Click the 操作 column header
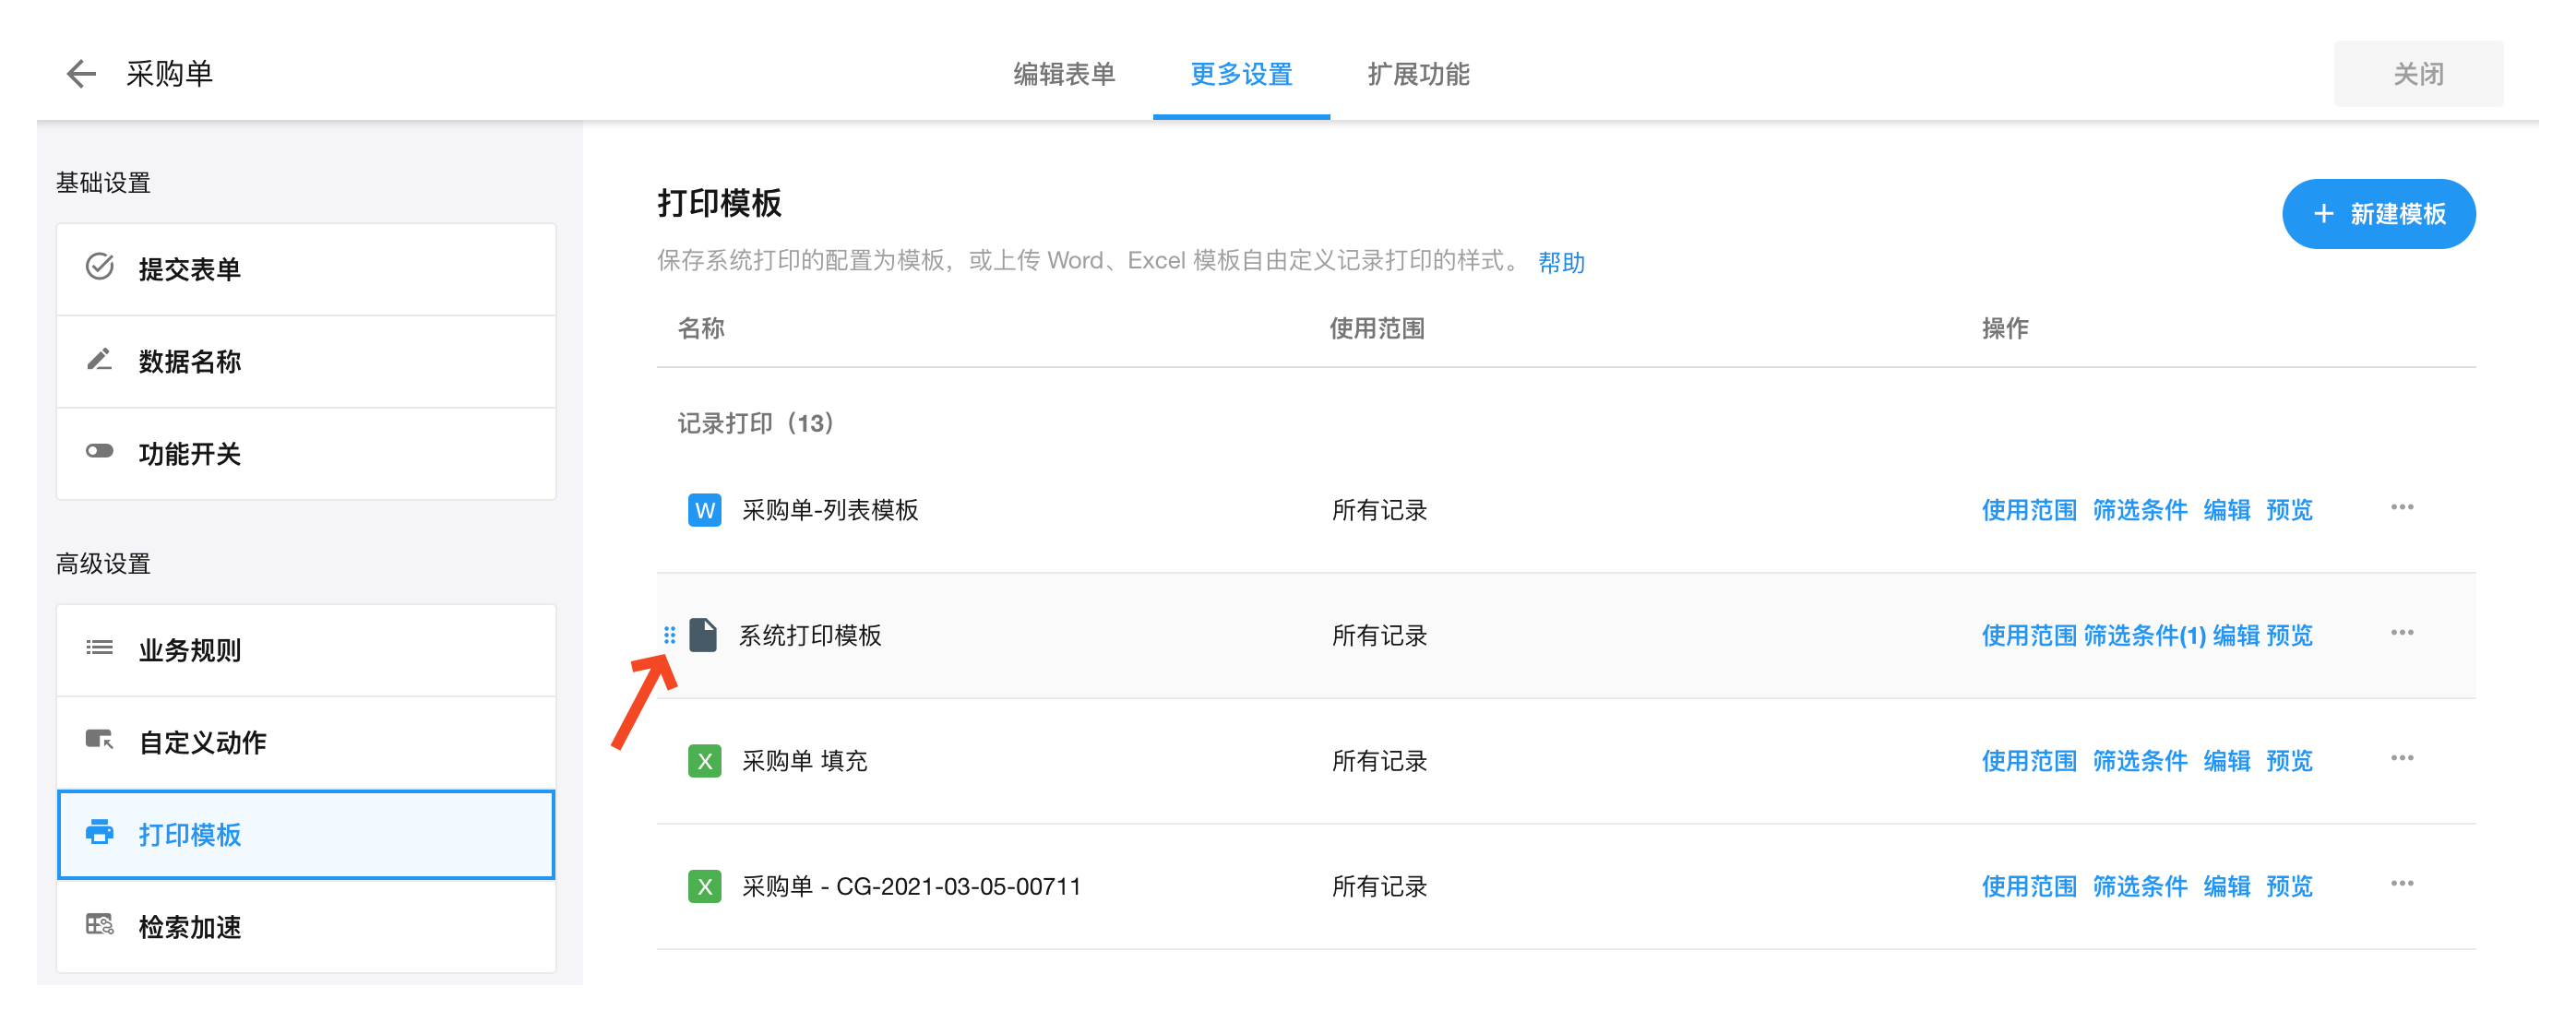The image size is (2576, 1022). point(2005,328)
